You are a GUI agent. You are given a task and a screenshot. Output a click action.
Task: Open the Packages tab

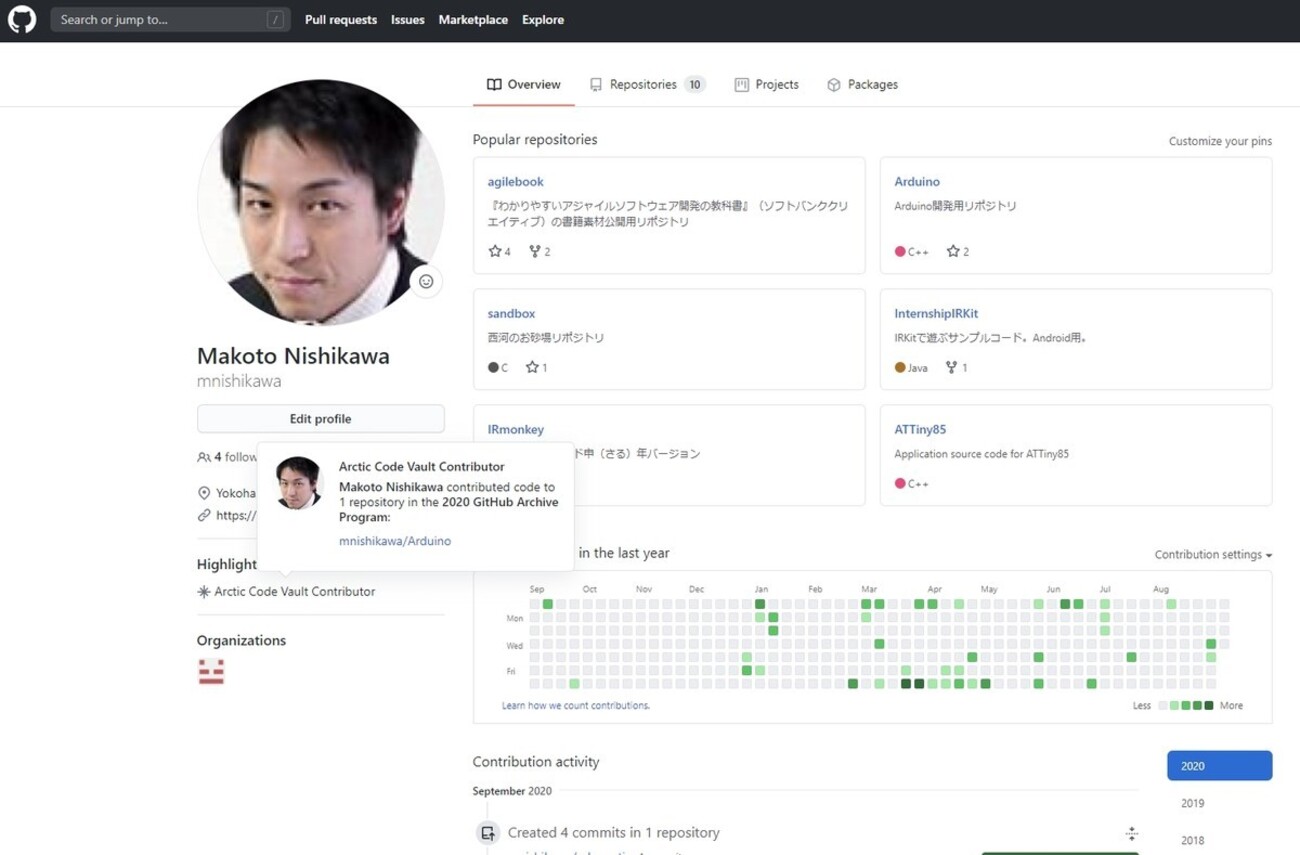coord(862,85)
